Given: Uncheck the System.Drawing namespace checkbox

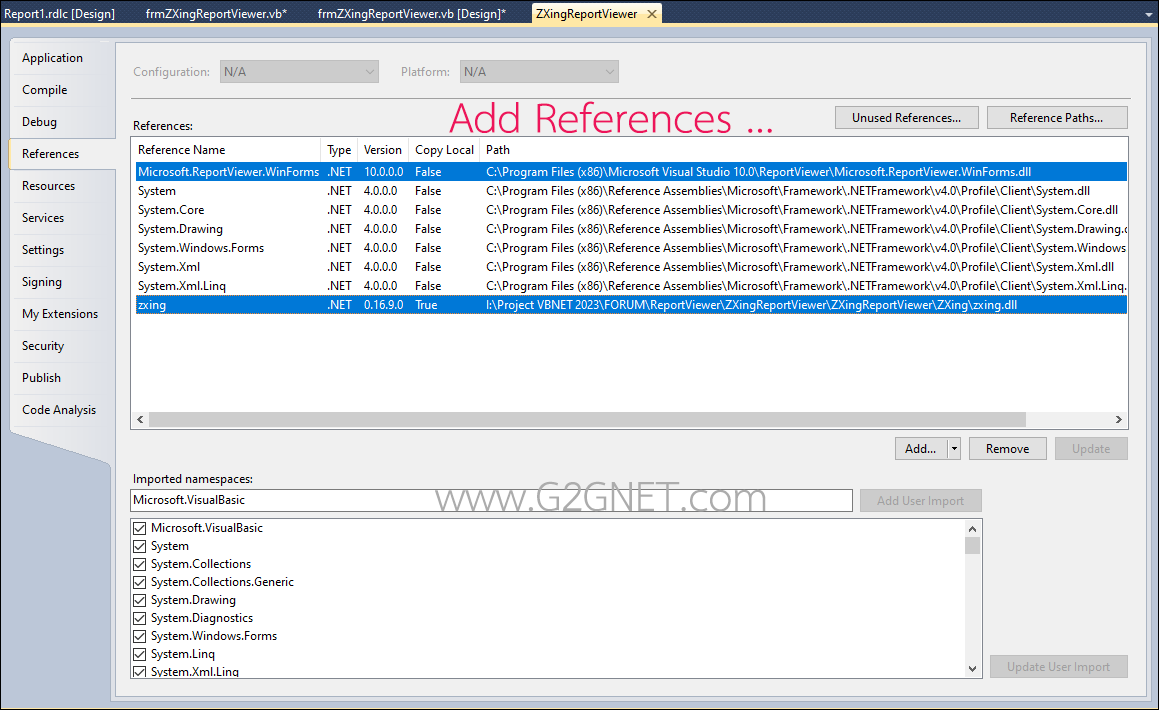Looking at the screenshot, I should [x=139, y=600].
